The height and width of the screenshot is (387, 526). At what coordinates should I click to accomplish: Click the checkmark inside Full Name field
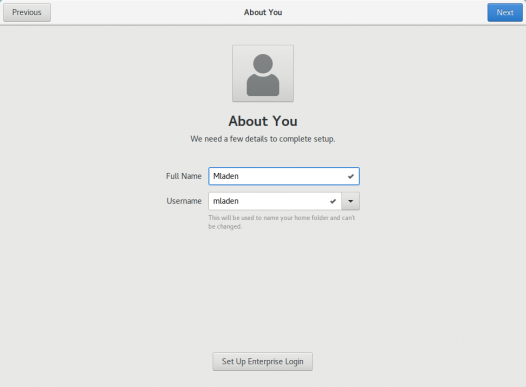351,176
